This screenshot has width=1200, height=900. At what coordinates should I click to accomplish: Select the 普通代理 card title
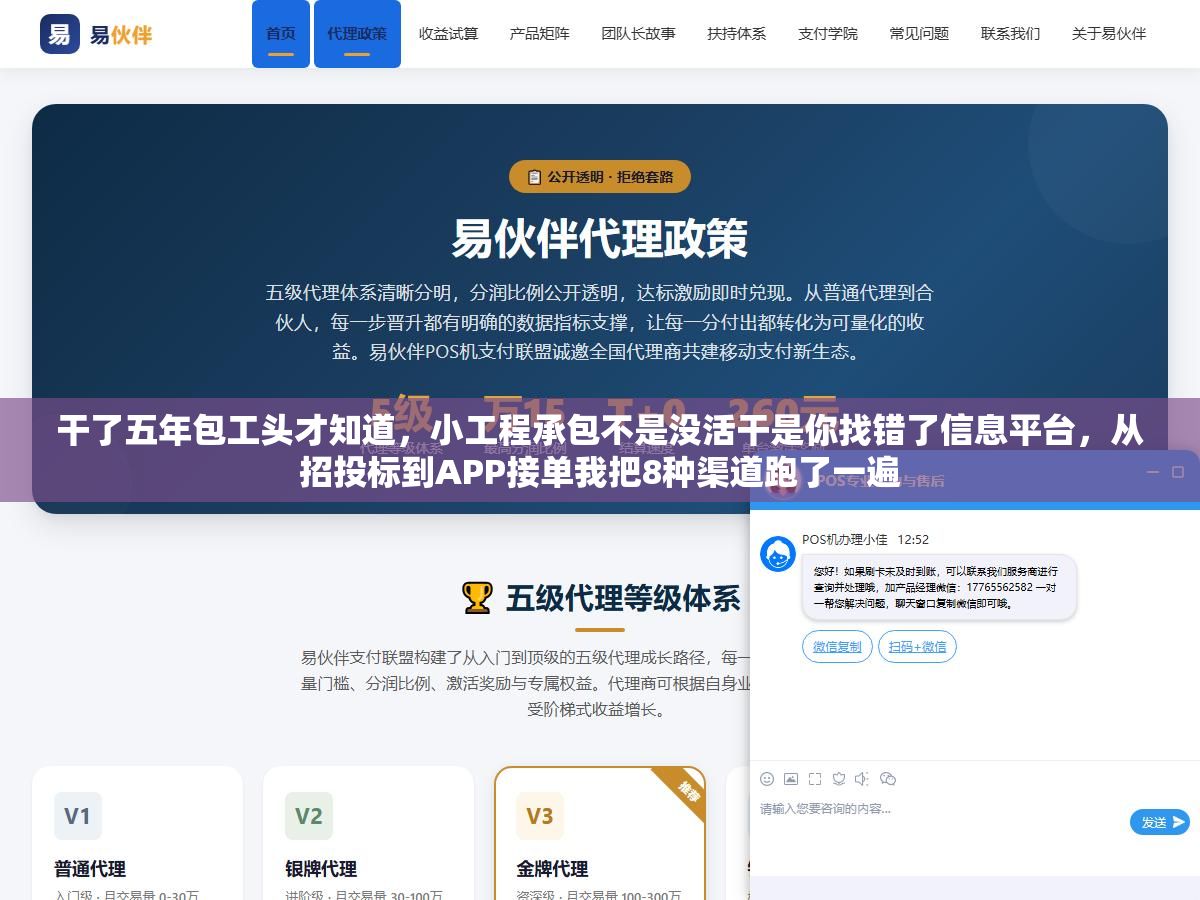click(x=90, y=869)
